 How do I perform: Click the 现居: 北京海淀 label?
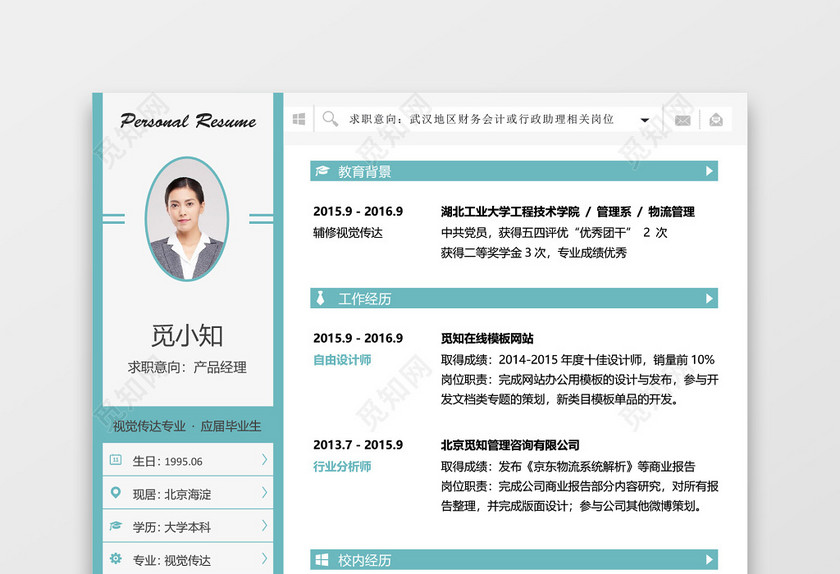click(x=171, y=494)
